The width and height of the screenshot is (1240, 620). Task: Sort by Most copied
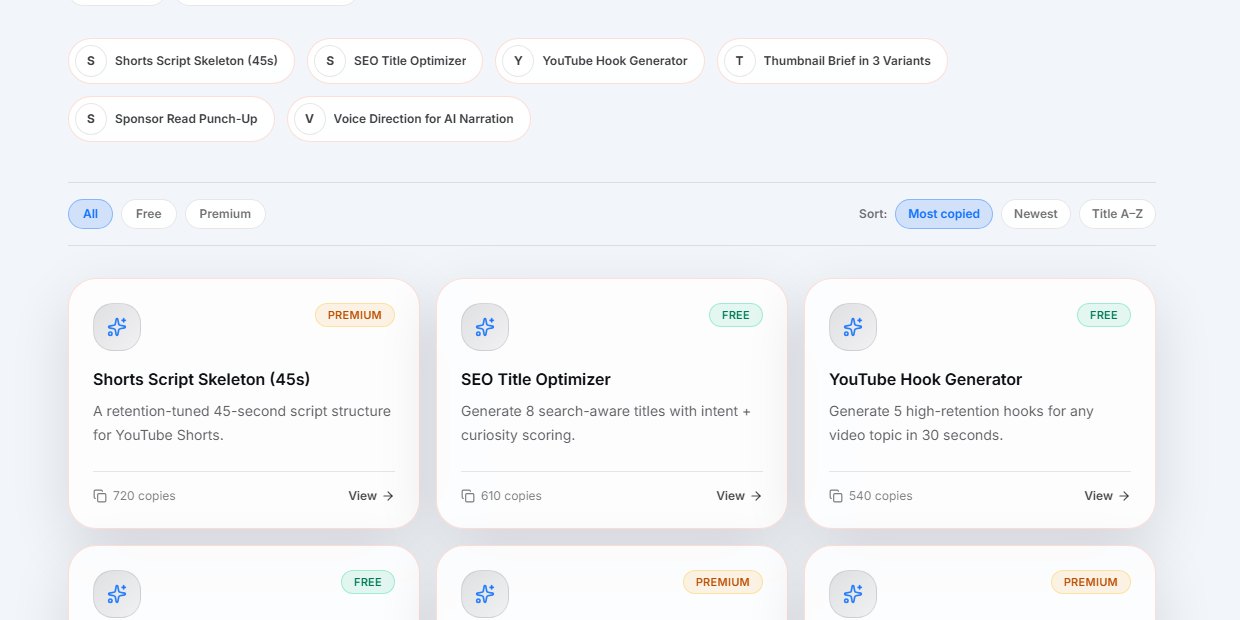tap(944, 214)
